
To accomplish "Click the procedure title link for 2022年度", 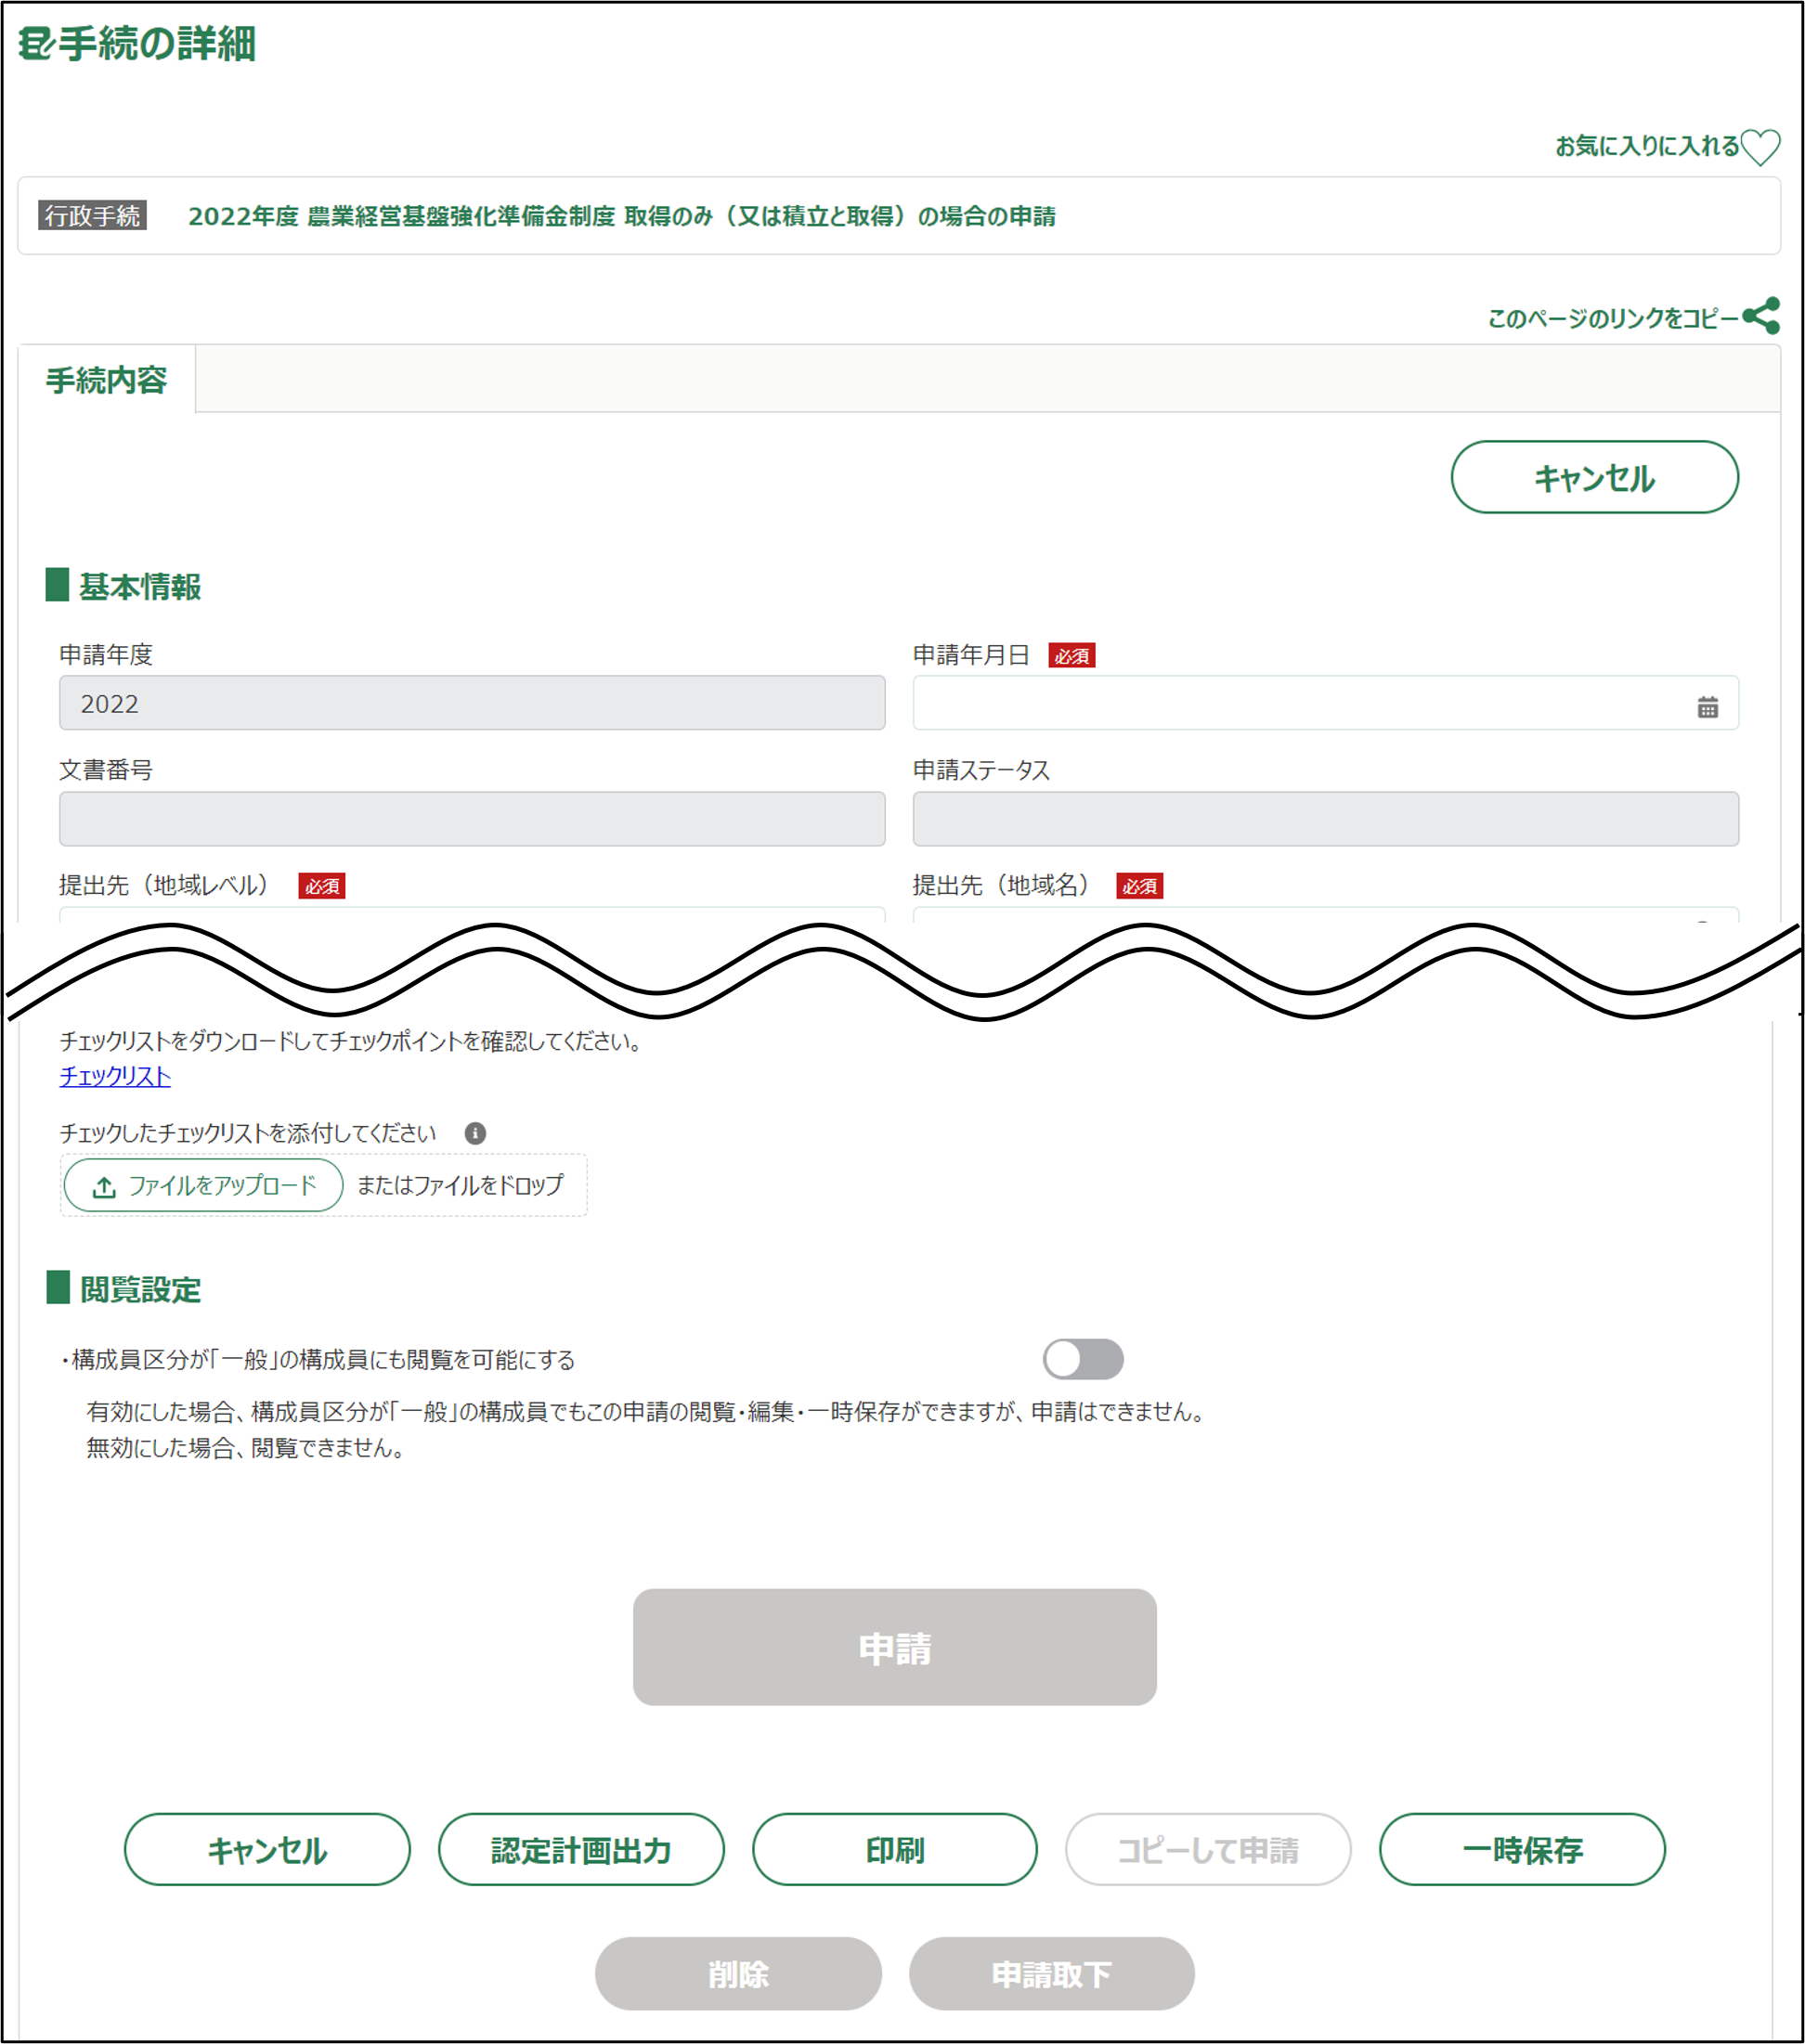I will click(621, 216).
